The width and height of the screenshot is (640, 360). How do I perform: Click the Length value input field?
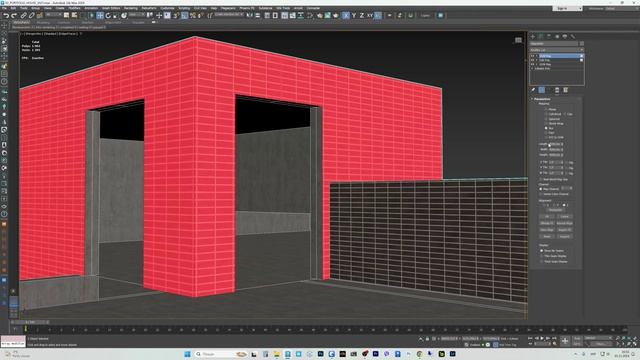click(555, 144)
